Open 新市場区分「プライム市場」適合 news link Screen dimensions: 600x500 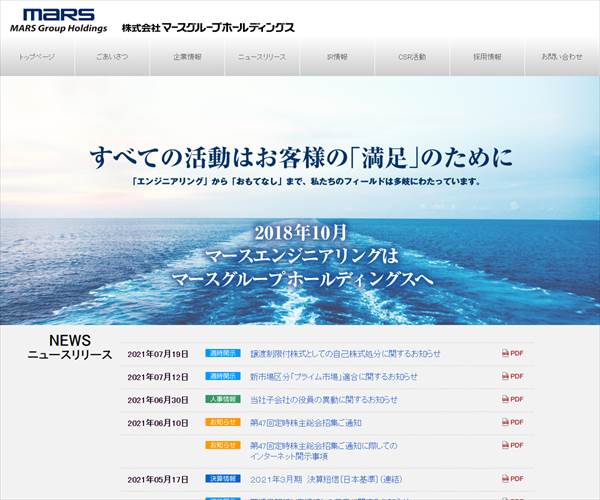click(x=334, y=376)
